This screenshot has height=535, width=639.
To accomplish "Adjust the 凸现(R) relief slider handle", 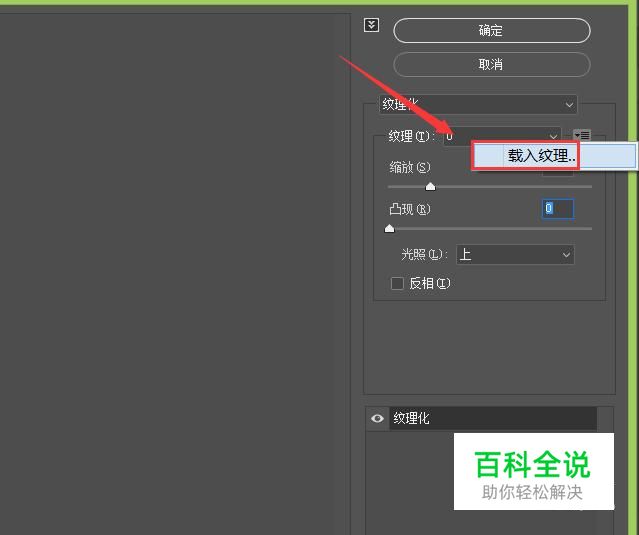I will 390,228.
